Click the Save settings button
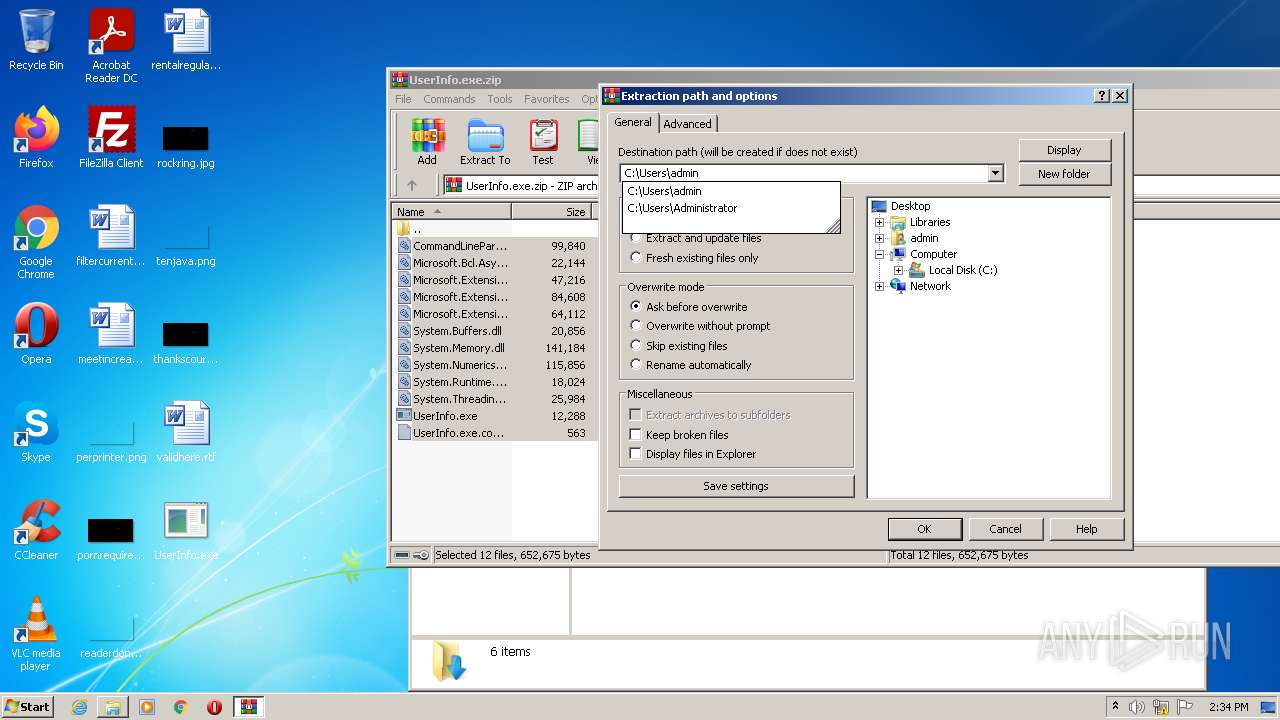The height and width of the screenshot is (720, 1280). tap(736, 486)
